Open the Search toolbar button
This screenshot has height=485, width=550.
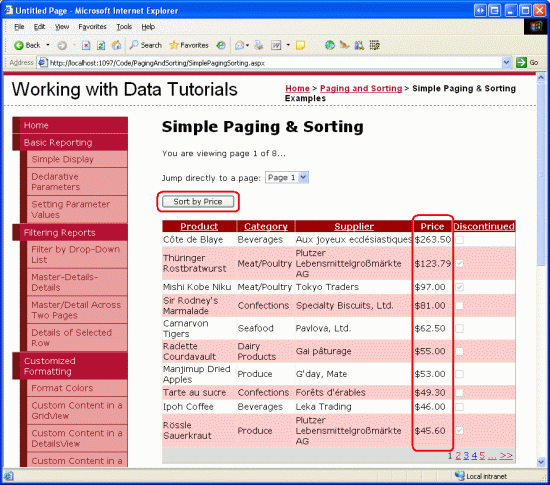pyautogui.click(x=145, y=45)
